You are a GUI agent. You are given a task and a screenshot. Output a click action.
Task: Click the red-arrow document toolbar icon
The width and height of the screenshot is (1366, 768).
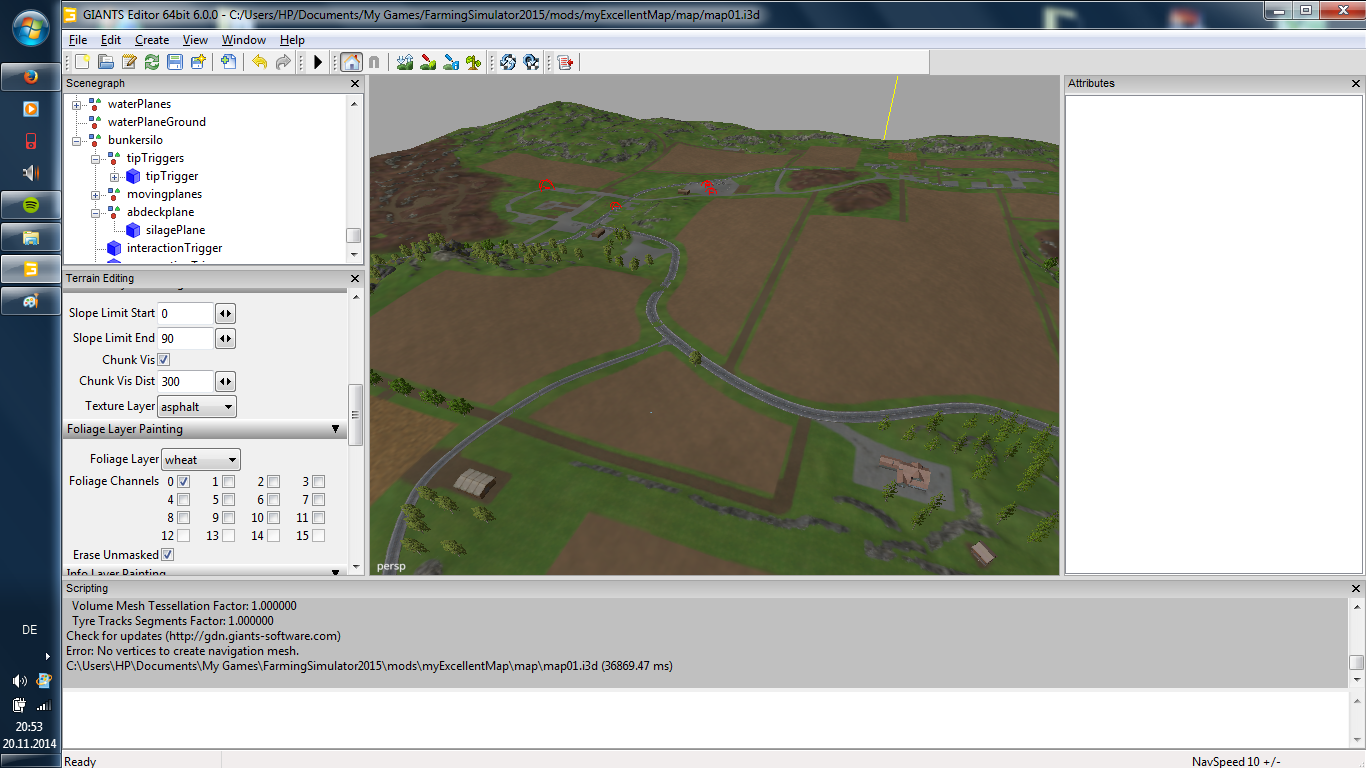(x=565, y=62)
